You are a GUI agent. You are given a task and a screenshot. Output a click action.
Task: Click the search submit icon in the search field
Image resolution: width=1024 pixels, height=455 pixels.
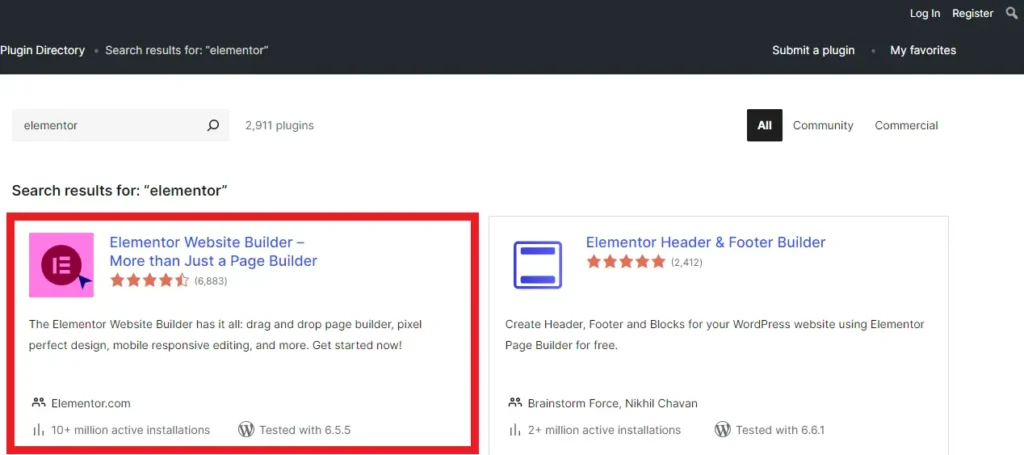click(212, 126)
